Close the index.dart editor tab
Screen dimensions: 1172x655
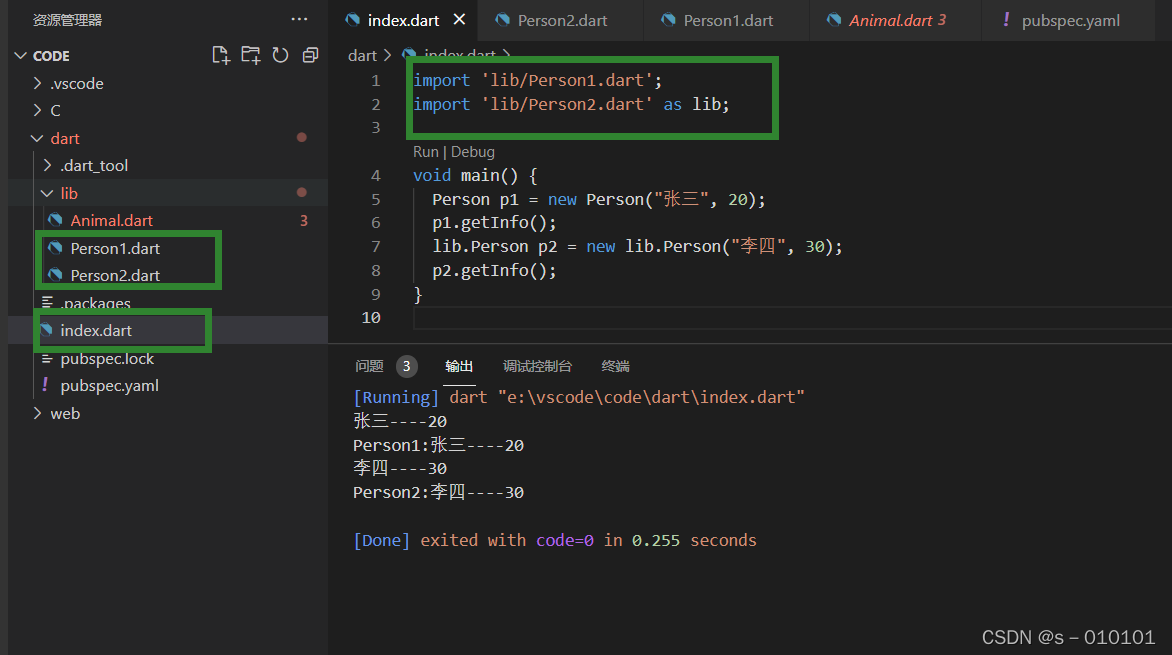[459, 19]
